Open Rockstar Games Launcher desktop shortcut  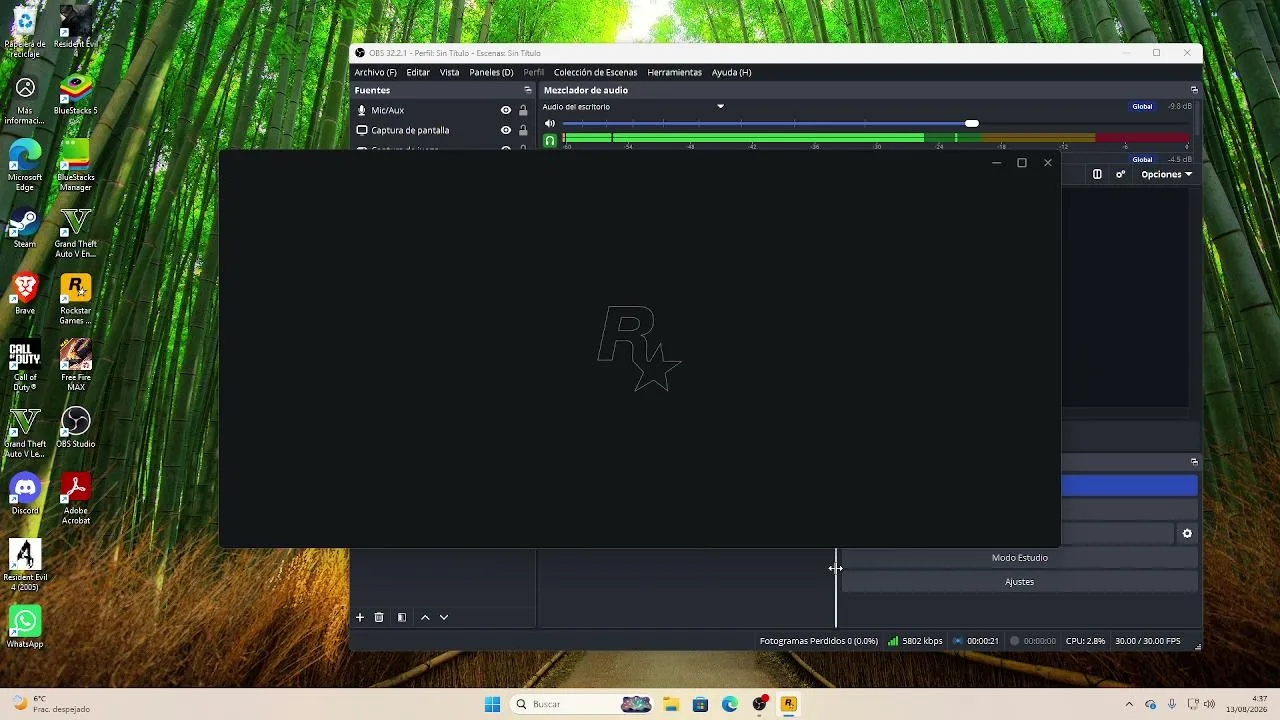(76, 300)
